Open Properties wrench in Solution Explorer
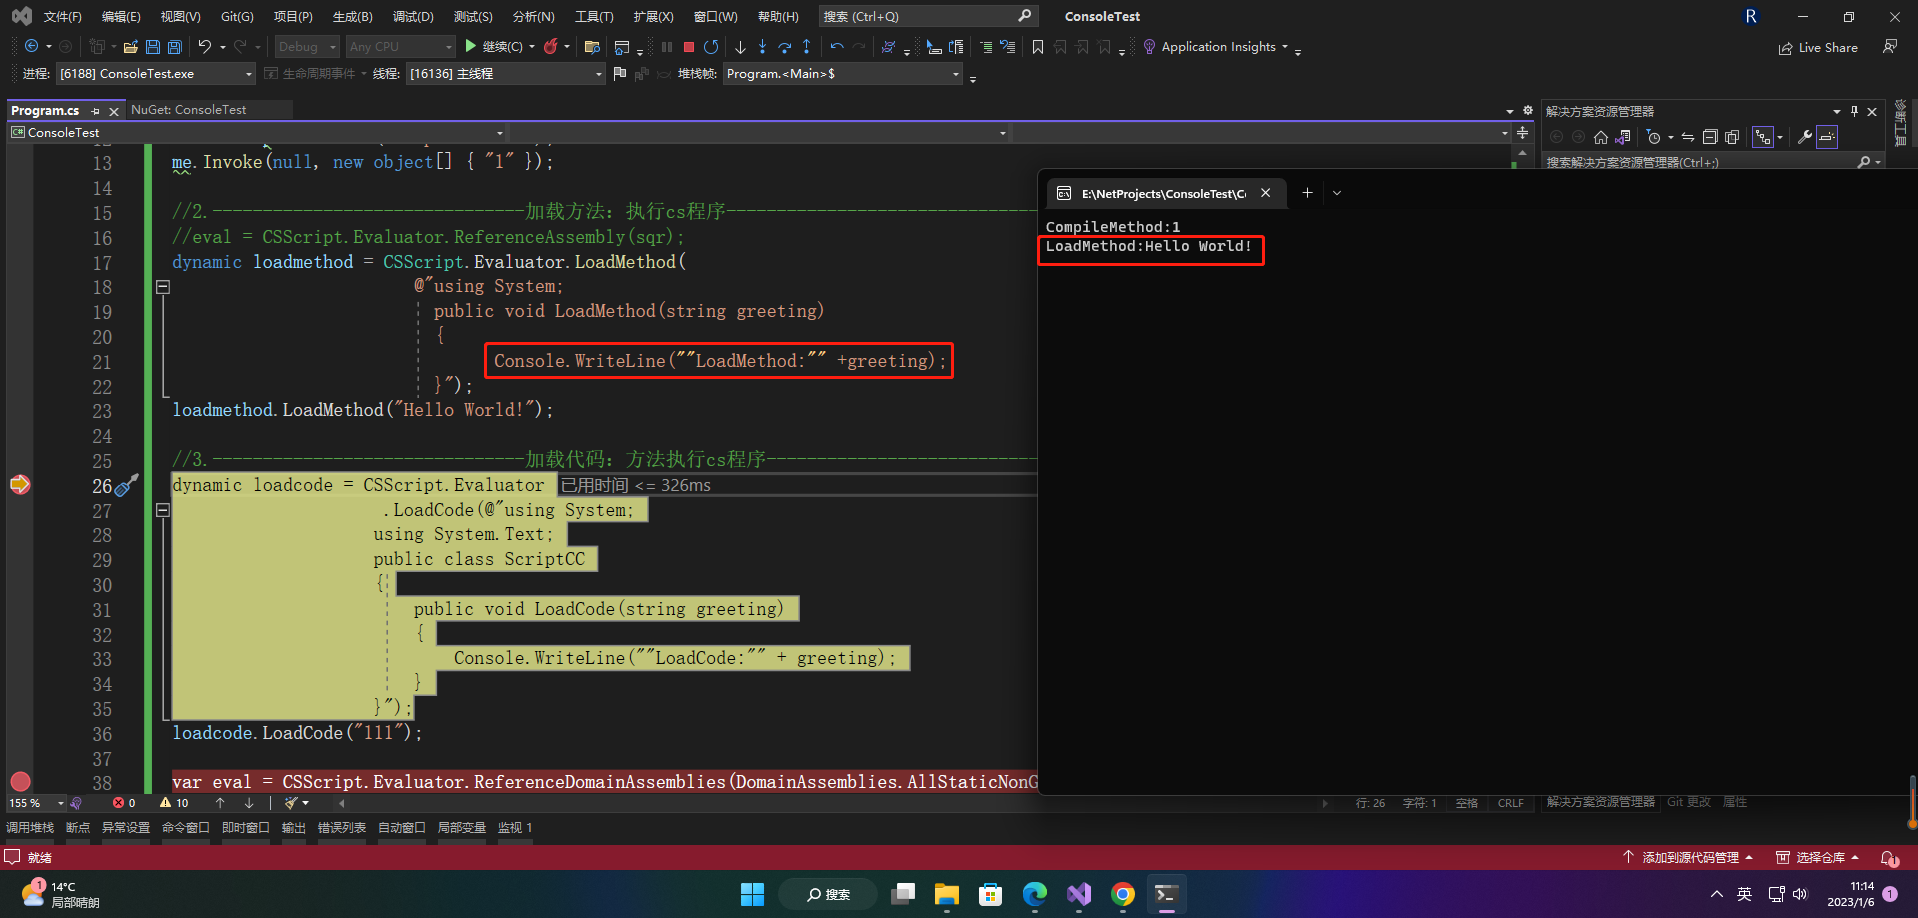This screenshot has height=918, width=1918. pyautogui.click(x=1804, y=137)
